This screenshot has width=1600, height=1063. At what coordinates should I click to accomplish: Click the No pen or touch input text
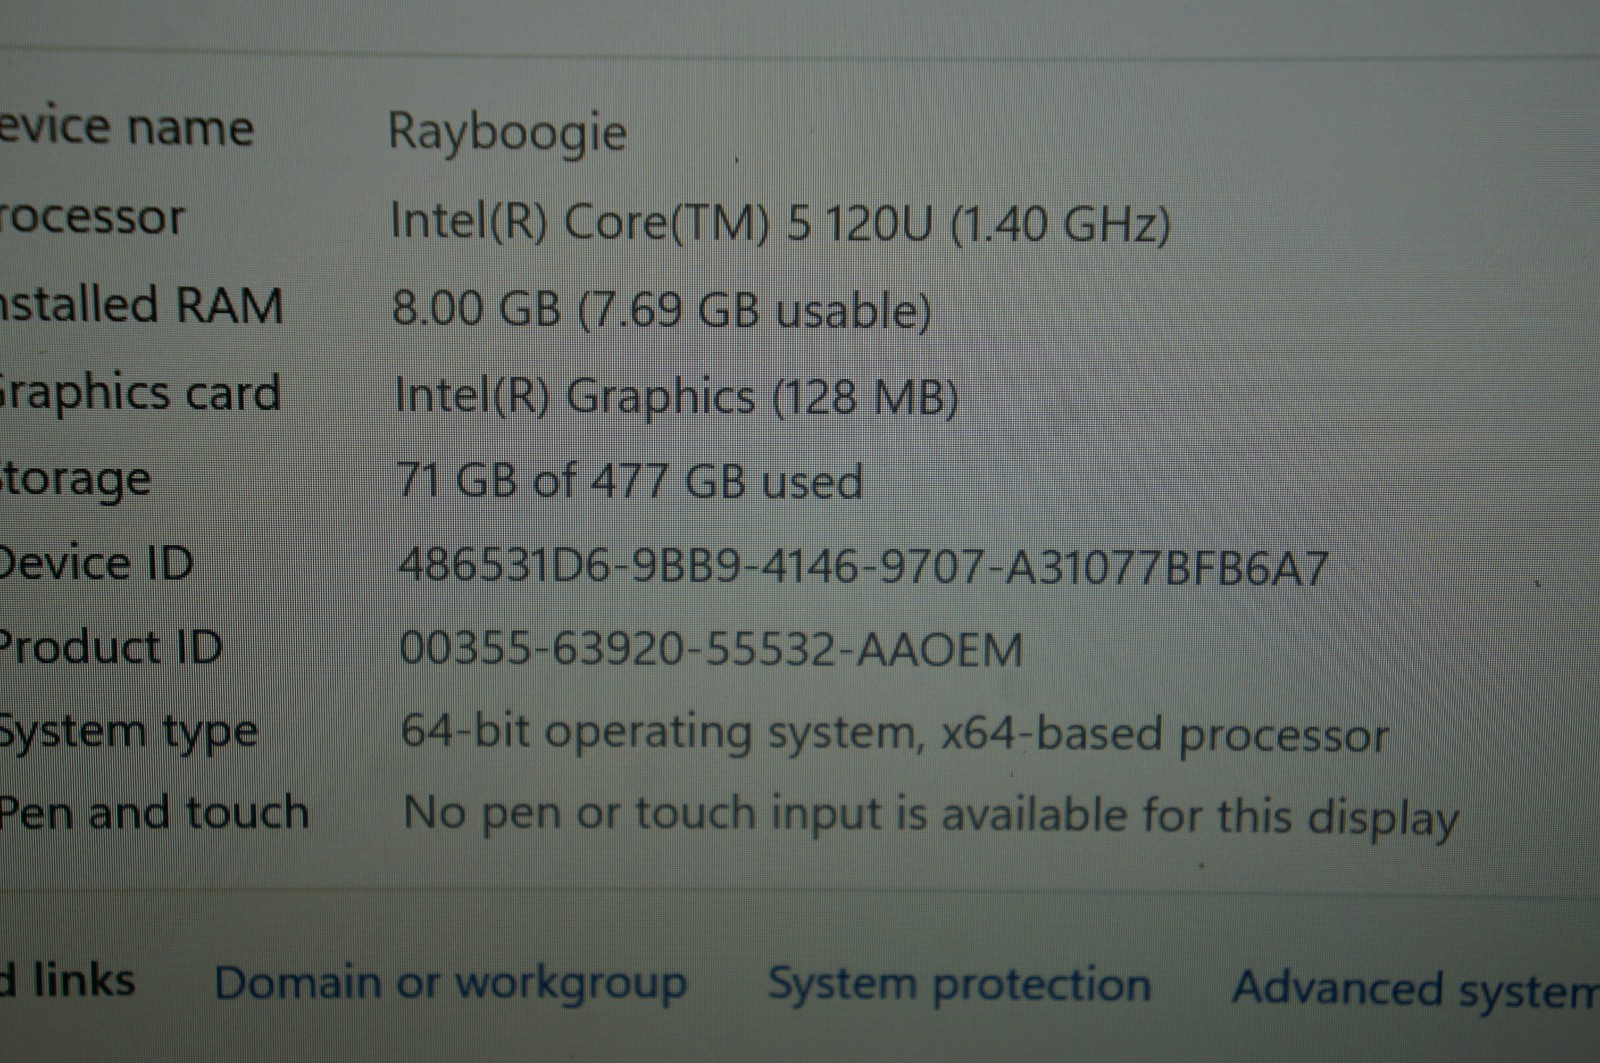(x=930, y=816)
